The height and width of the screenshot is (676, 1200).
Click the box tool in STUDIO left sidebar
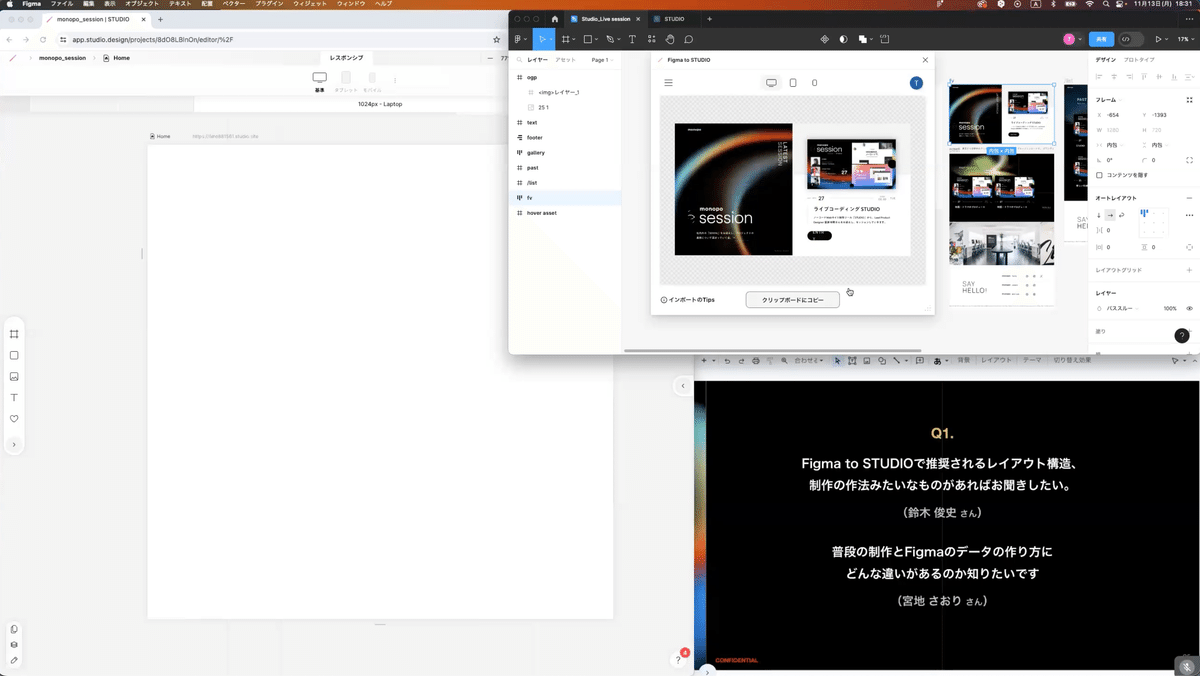coord(14,355)
